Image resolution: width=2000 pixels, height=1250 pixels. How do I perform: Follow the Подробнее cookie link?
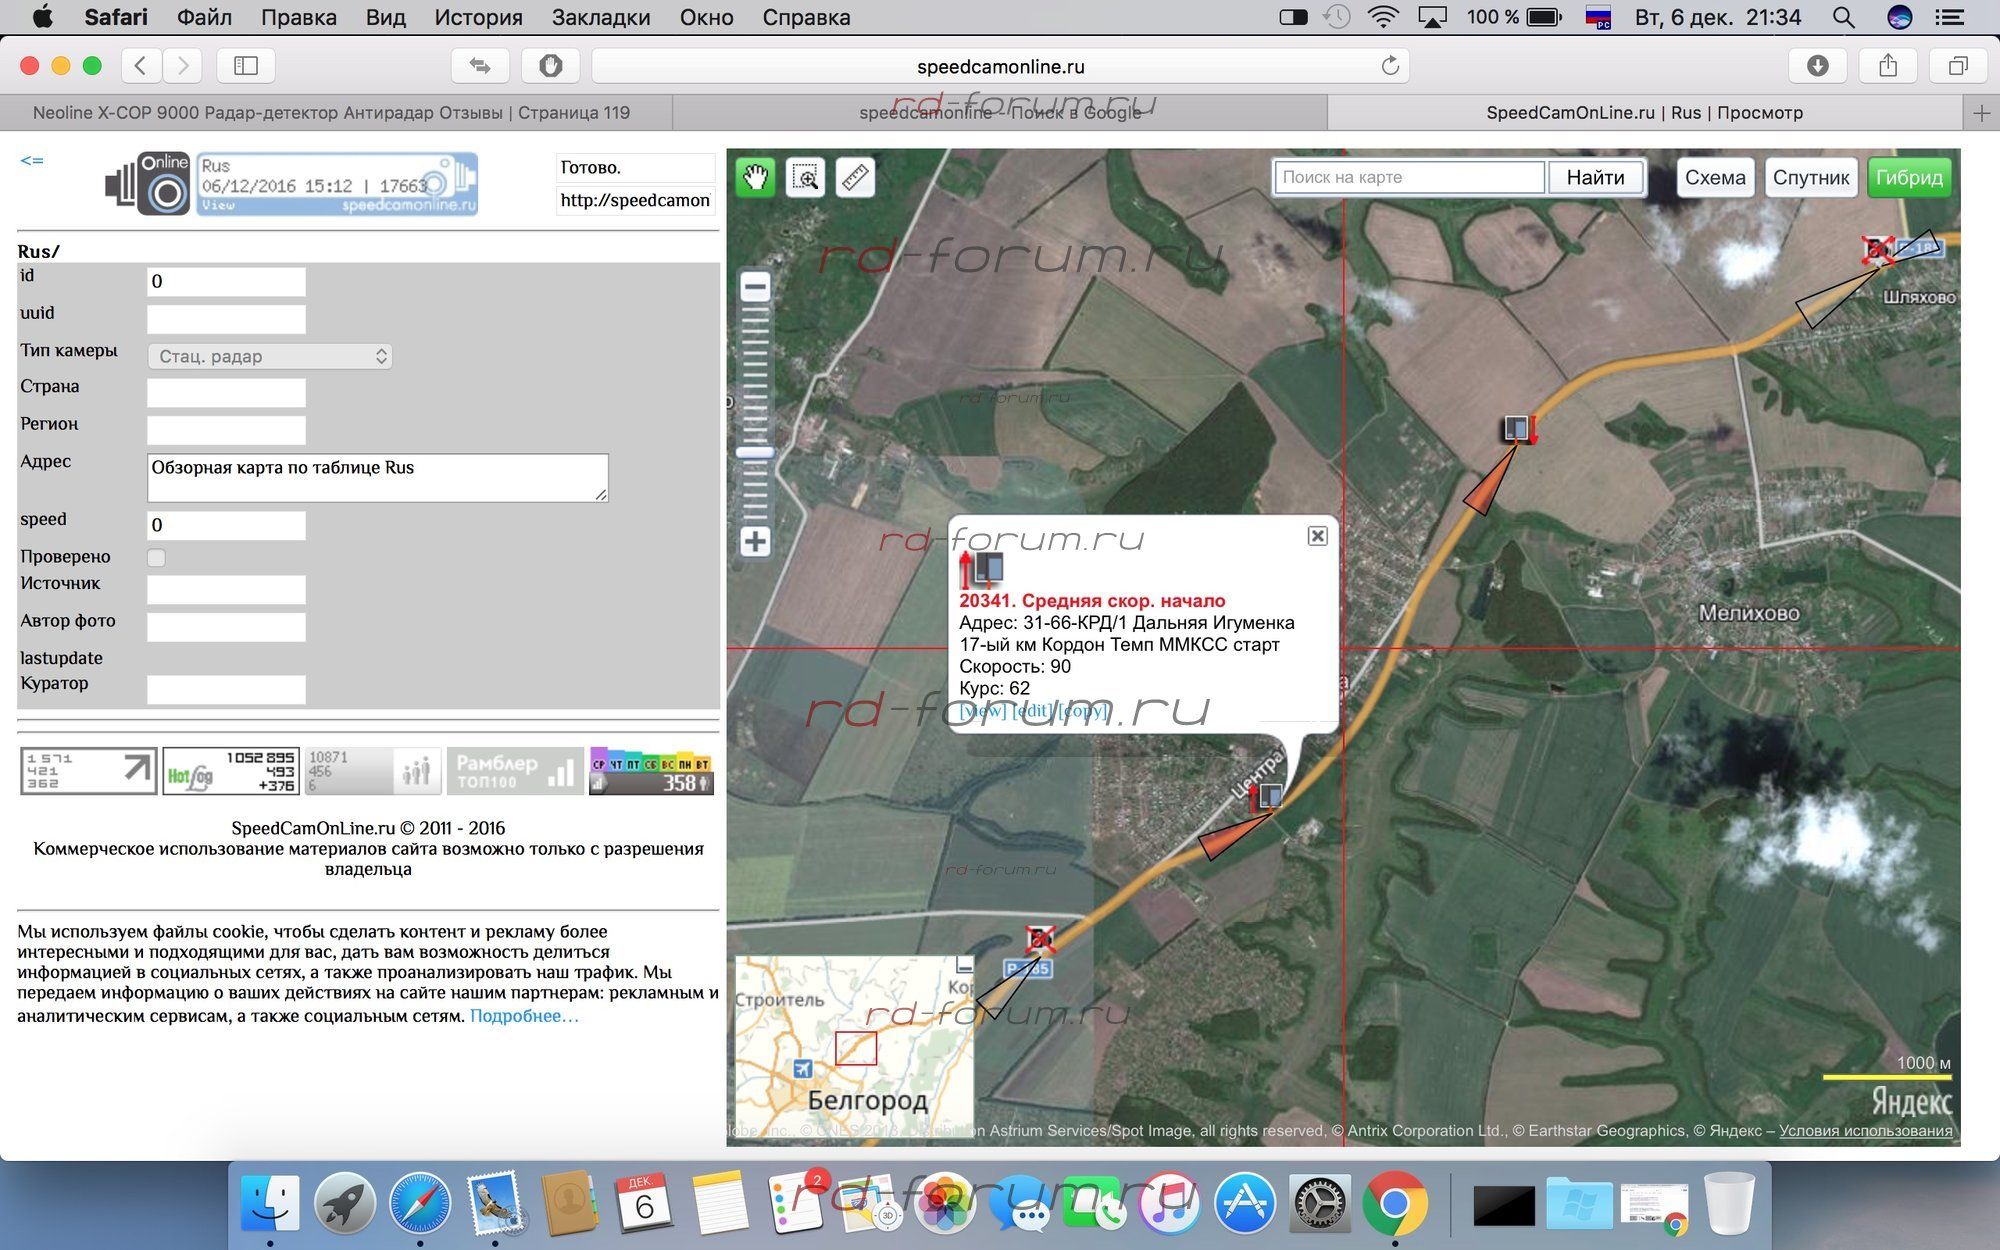point(524,1016)
